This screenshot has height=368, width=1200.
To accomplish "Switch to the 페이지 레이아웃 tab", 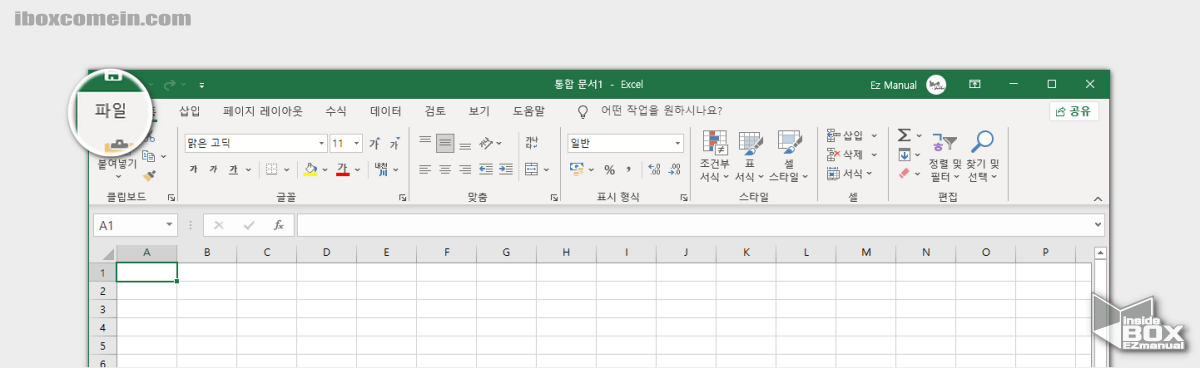I will 263,111.
